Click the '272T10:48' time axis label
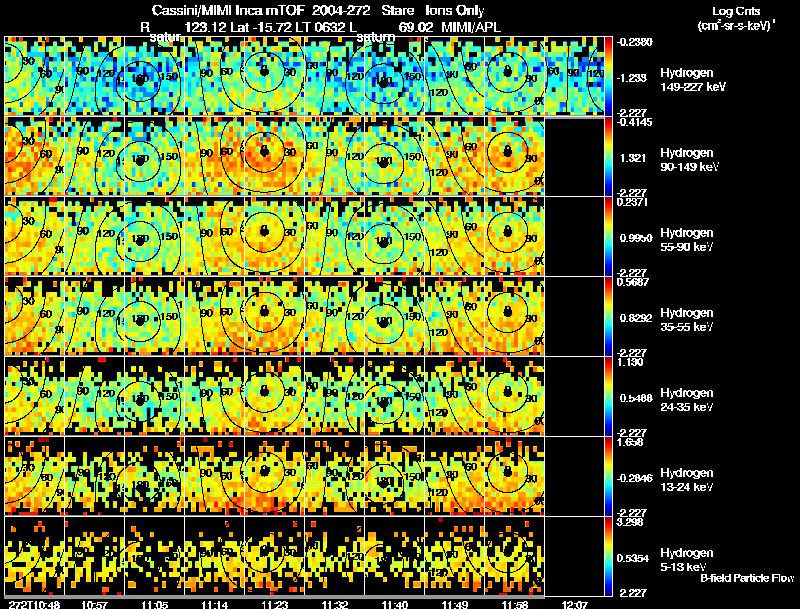 (34, 605)
